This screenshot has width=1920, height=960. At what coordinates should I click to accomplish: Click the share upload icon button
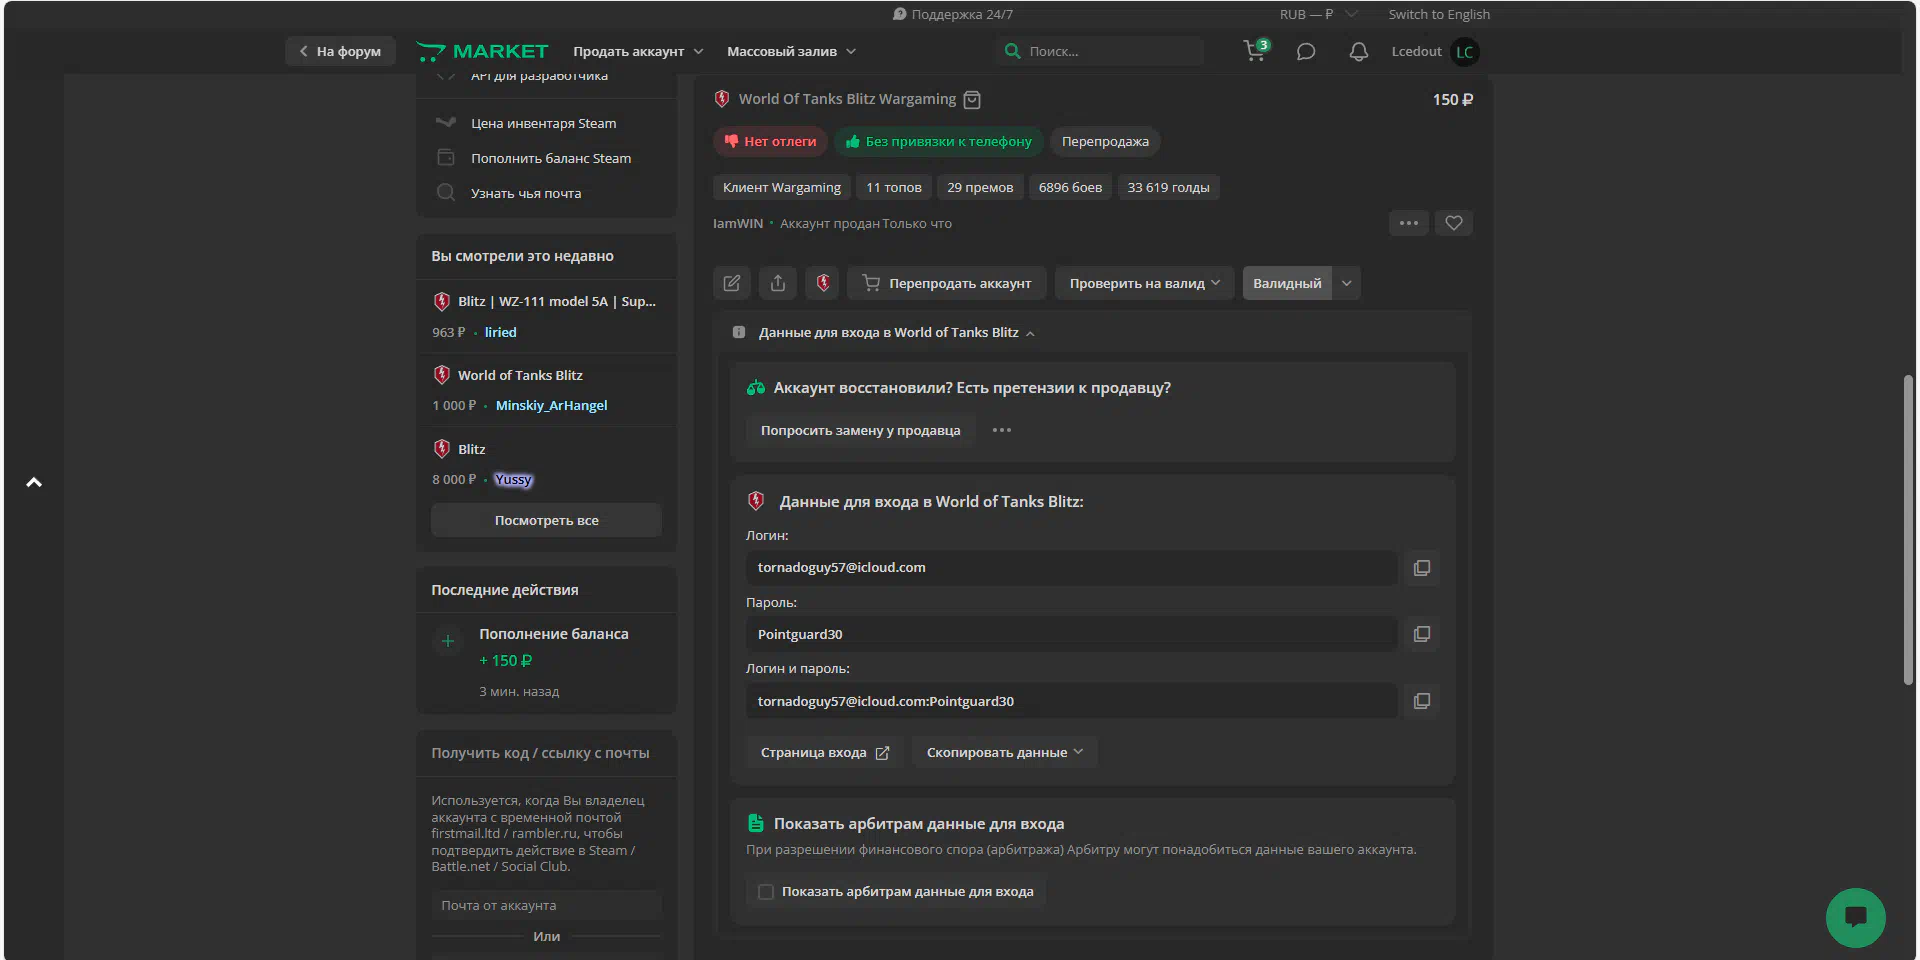pyautogui.click(x=778, y=283)
